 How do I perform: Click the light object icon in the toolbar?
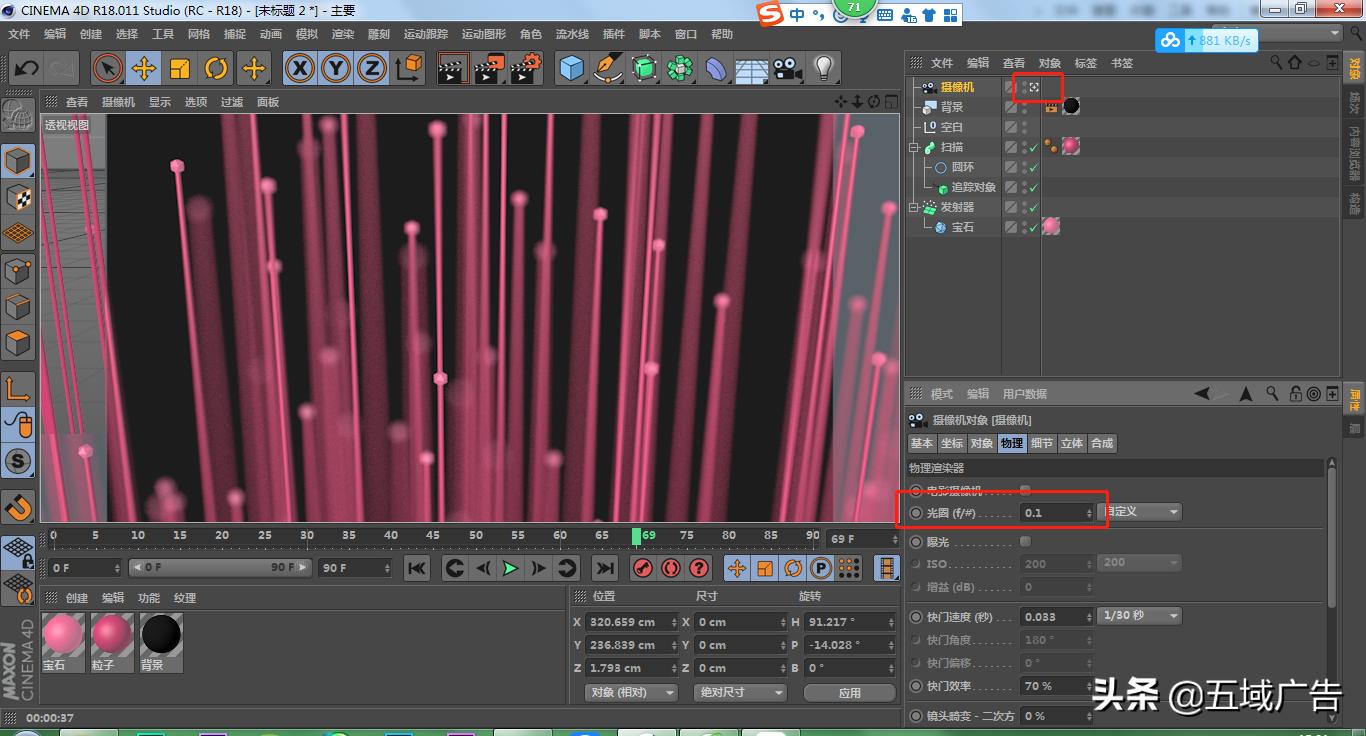coord(825,68)
